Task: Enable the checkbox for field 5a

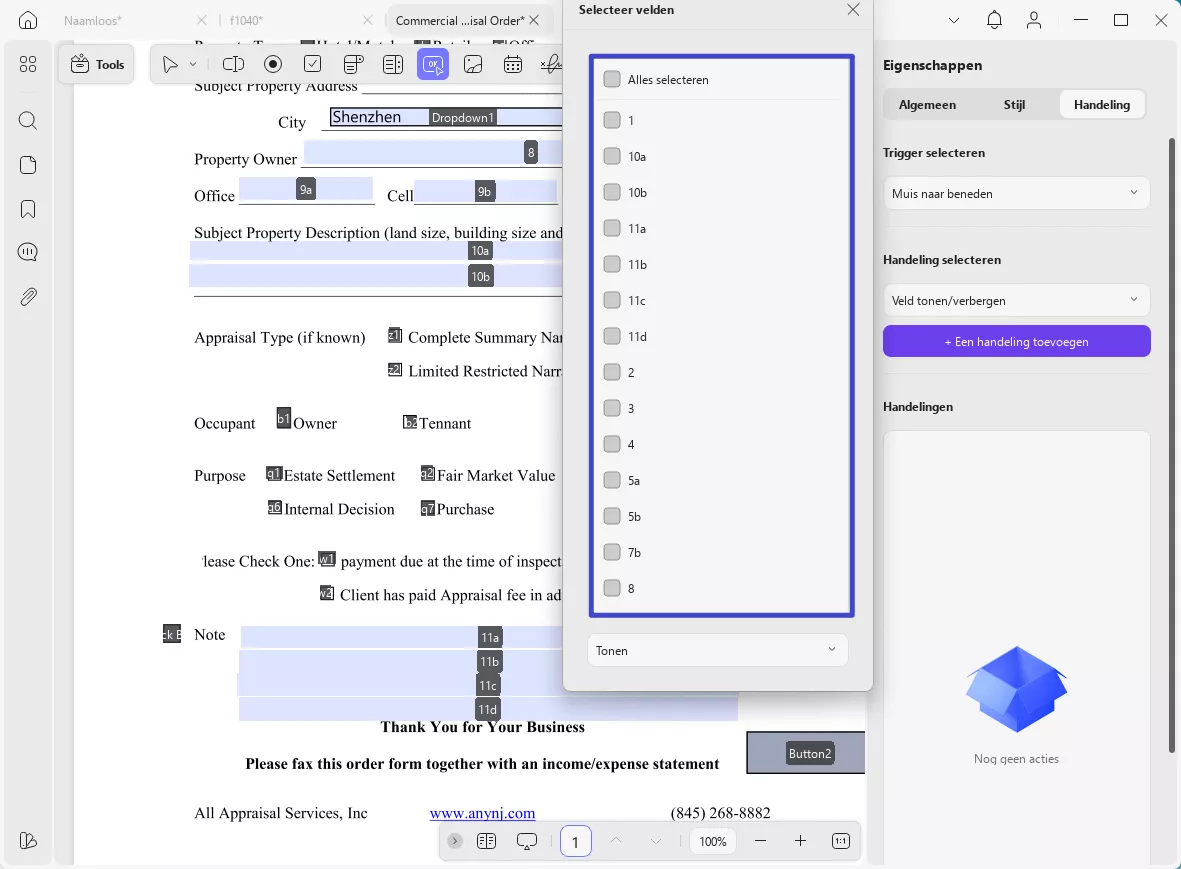Action: click(x=612, y=480)
